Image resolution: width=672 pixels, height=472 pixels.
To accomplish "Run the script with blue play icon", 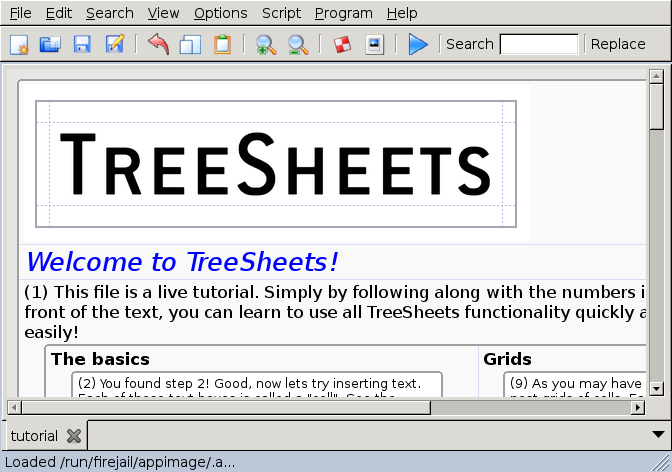I will point(418,44).
